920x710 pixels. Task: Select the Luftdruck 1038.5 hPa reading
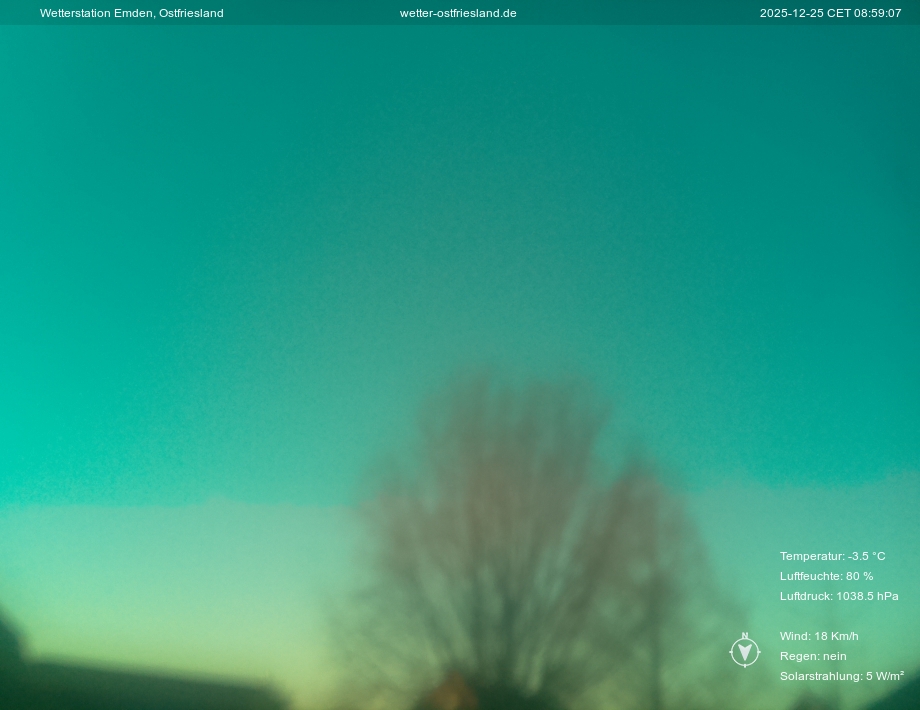(838, 596)
